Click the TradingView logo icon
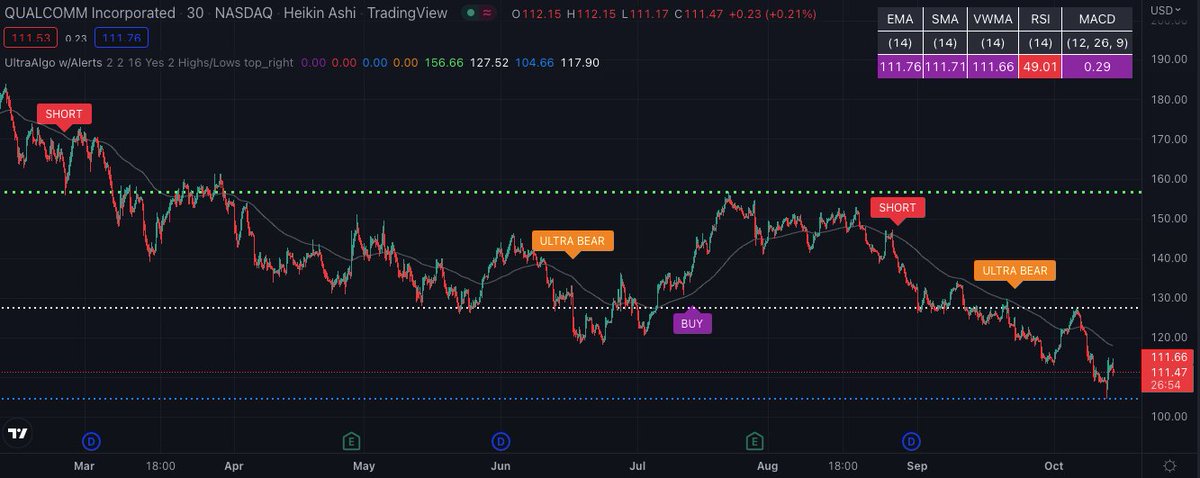1200x478 pixels. pyautogui.click(x=17, y=433)
